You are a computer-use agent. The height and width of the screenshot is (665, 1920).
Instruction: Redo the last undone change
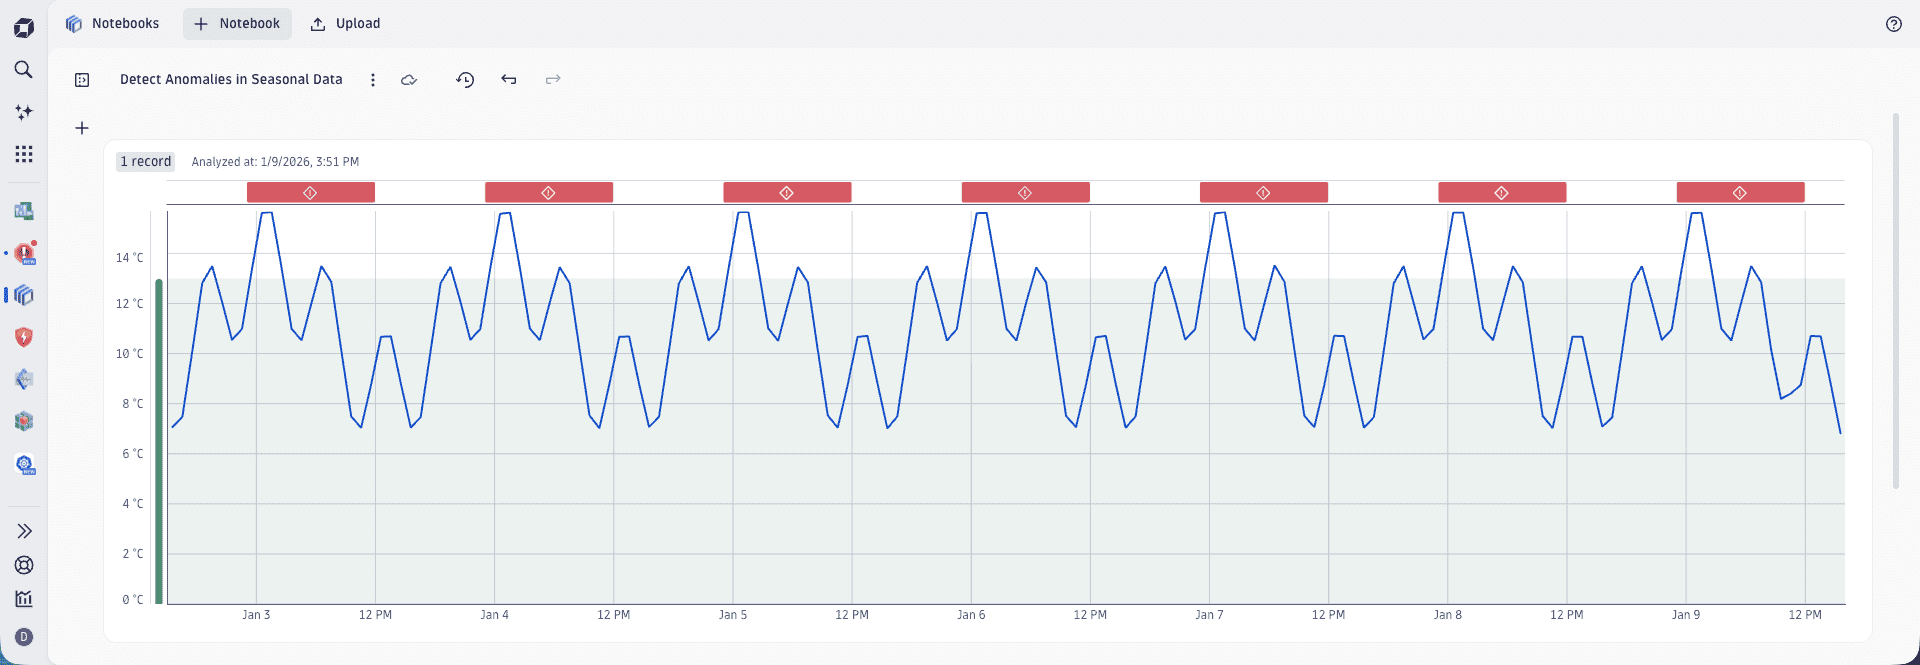pos(553,79)
